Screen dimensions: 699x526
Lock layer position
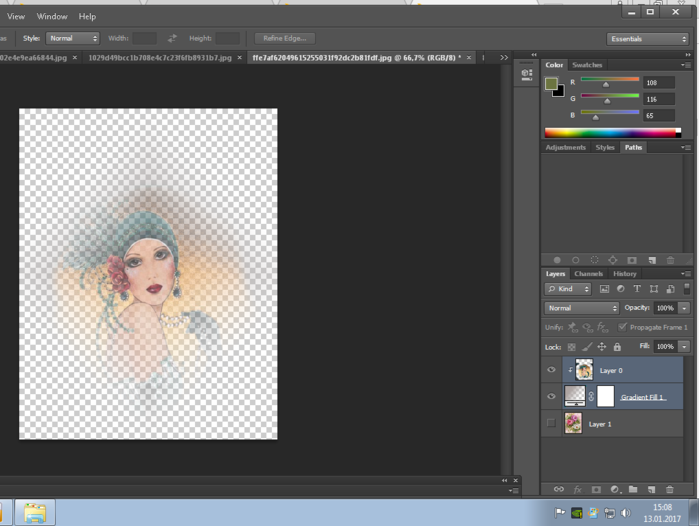pyautogui.click(x=602, y=347)
